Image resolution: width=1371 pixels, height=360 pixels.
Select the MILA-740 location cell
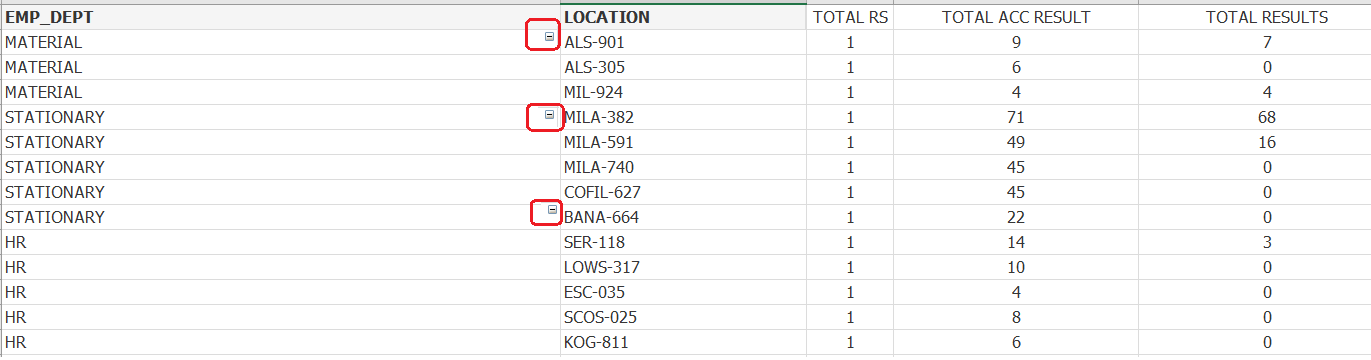coord(683,167)
